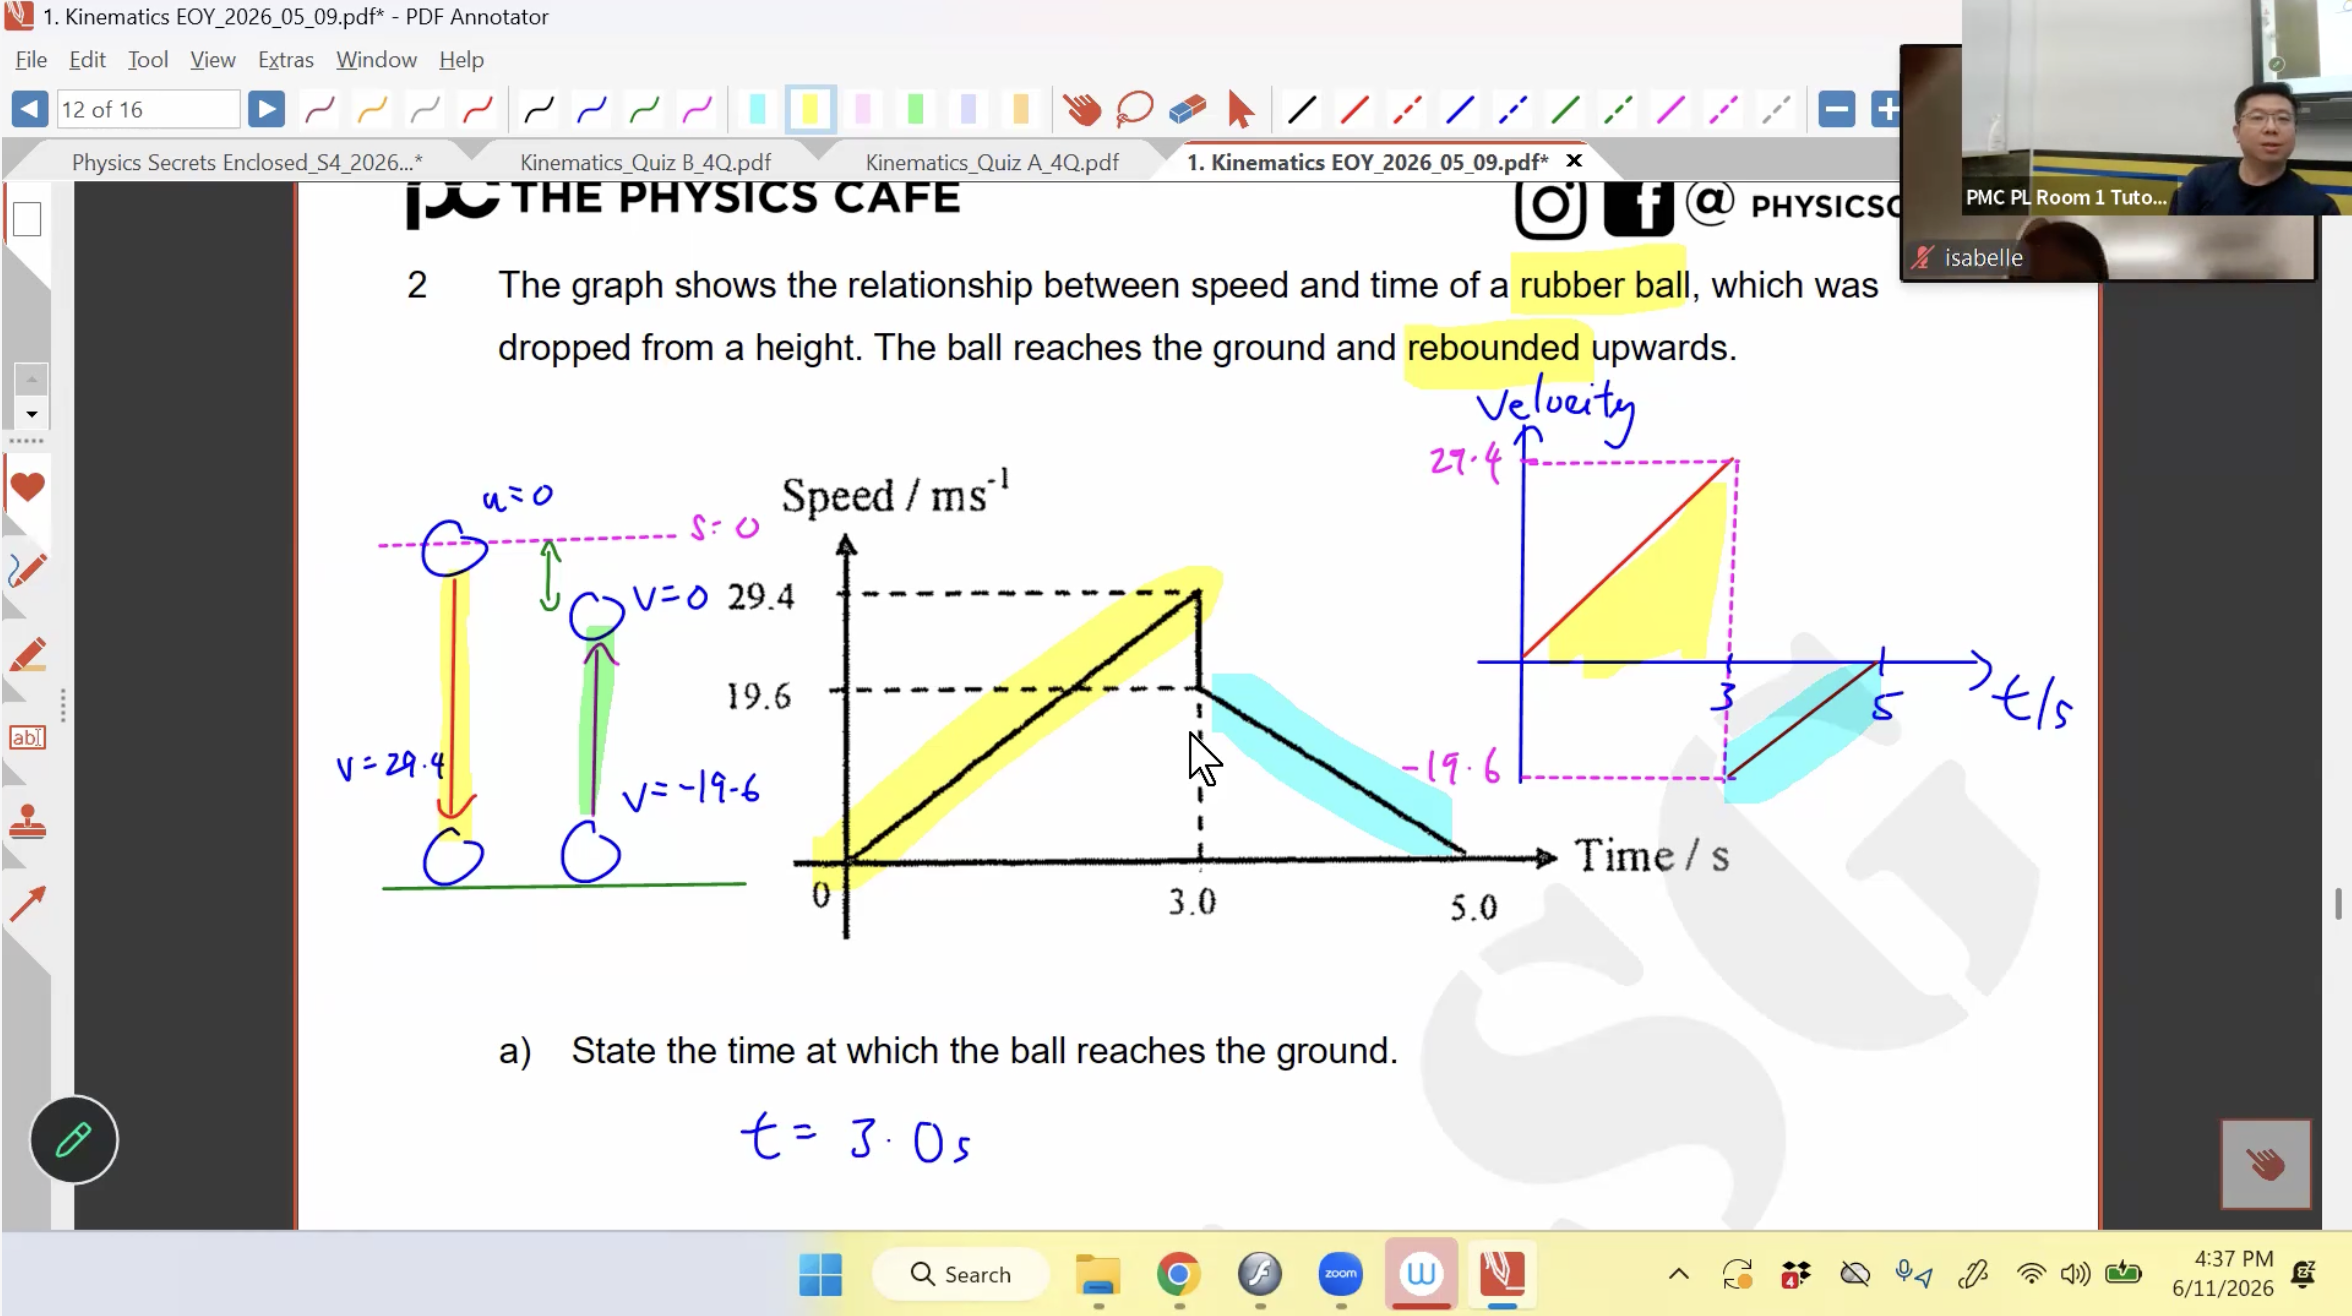
Task: Show hidden system tray icons chevron
Action: pyautogui.click(x=1679, y=1274)
